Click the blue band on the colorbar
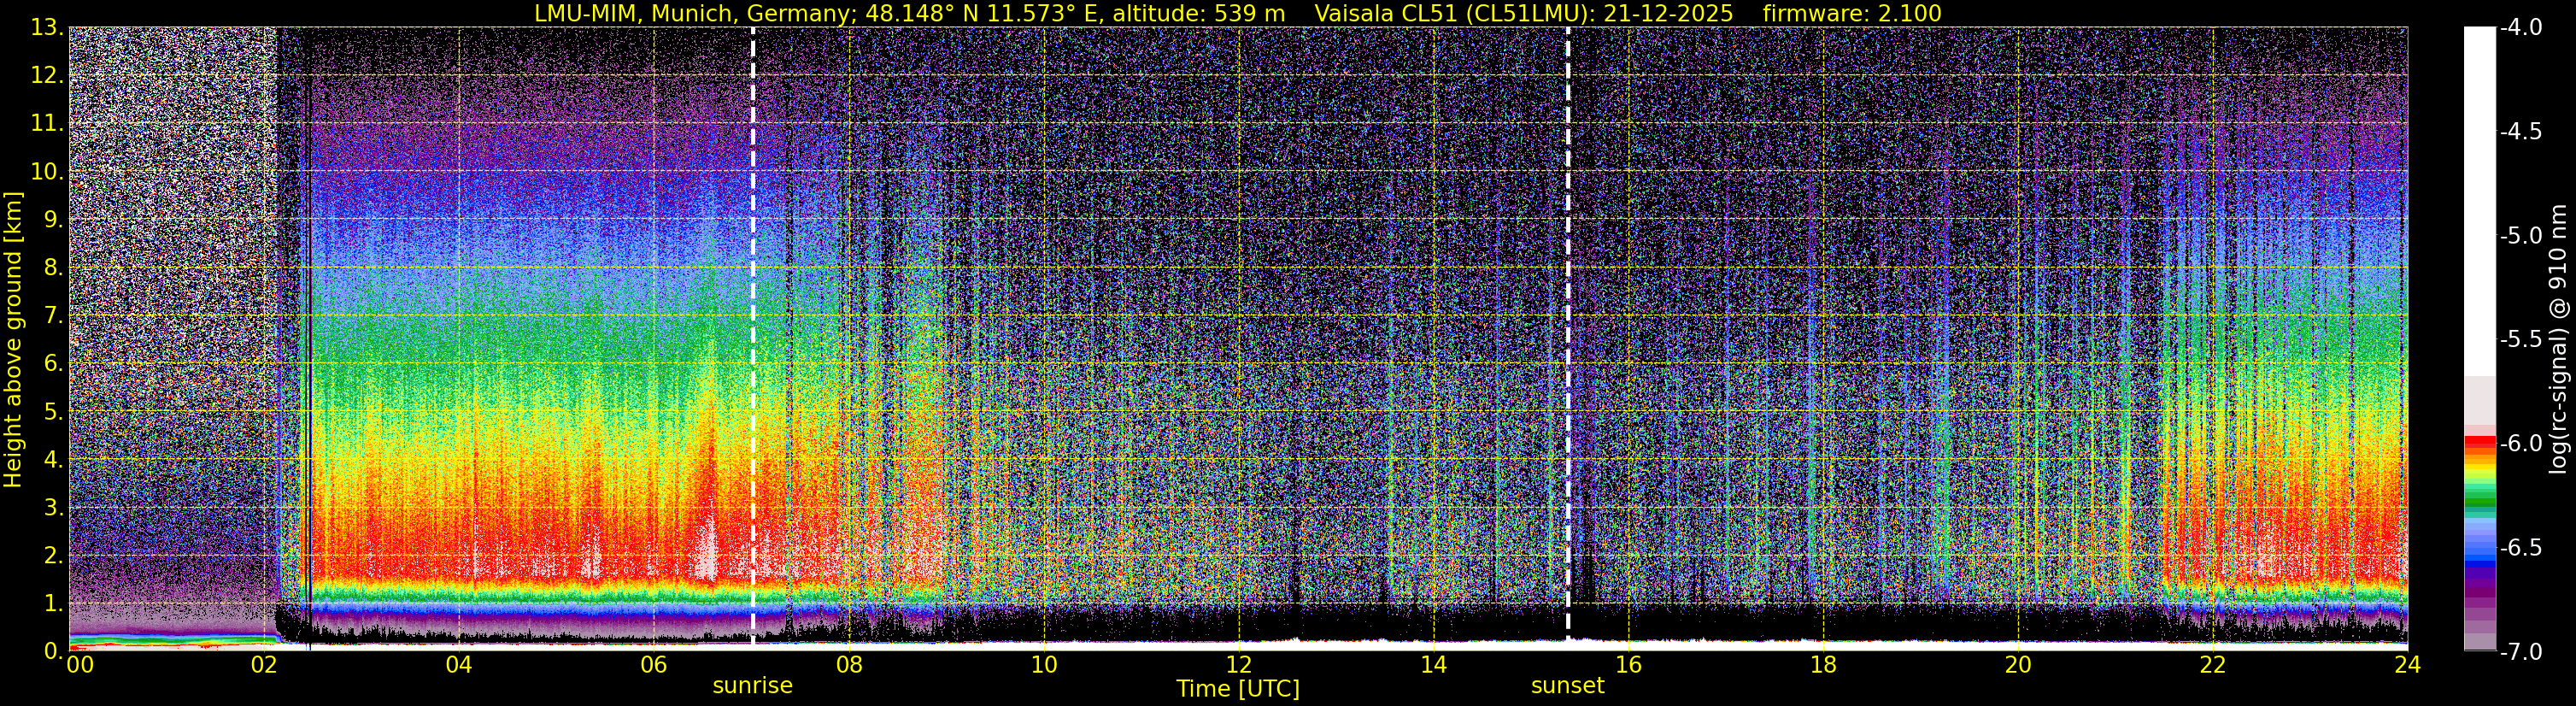2576x706 pixels. tap(2479, 550)
